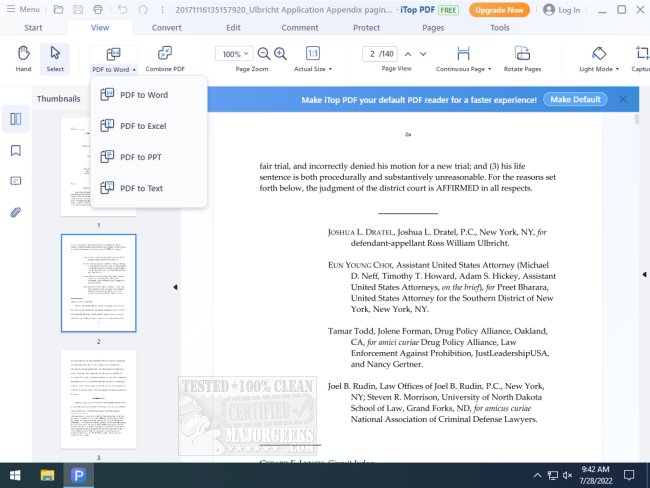Click the Upgrade Now button
Image resolution: width=650 pixels, height=488 pixels.
click(499, 10)
